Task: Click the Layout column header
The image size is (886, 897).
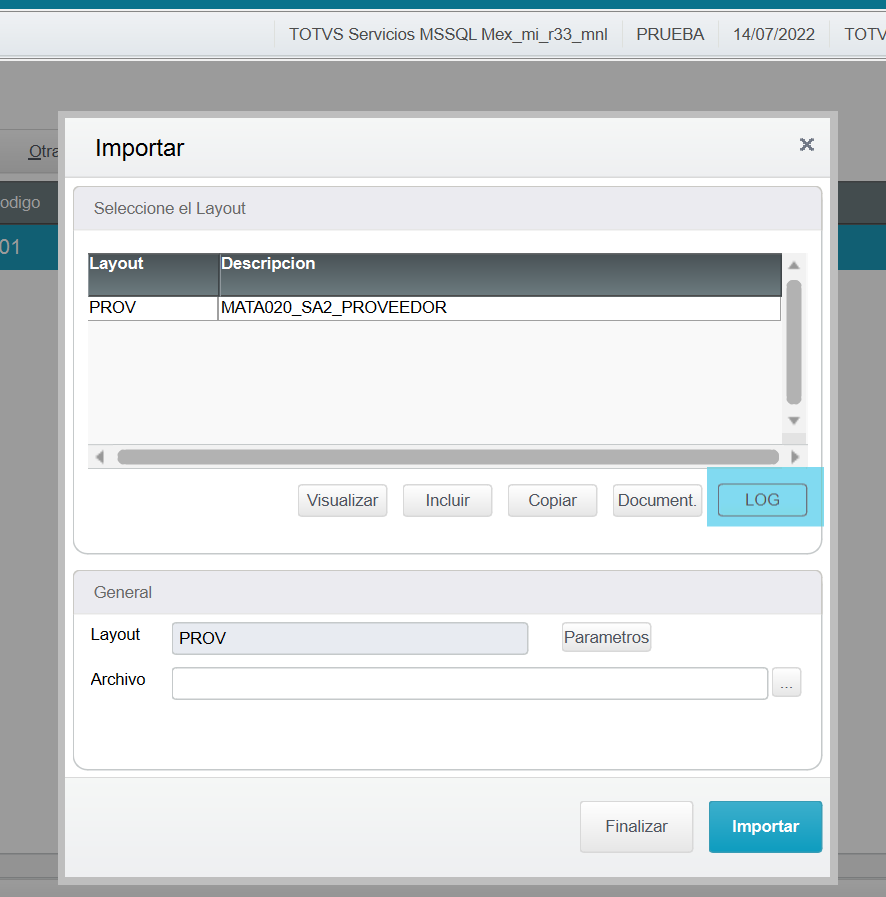Action: [153, 275]
